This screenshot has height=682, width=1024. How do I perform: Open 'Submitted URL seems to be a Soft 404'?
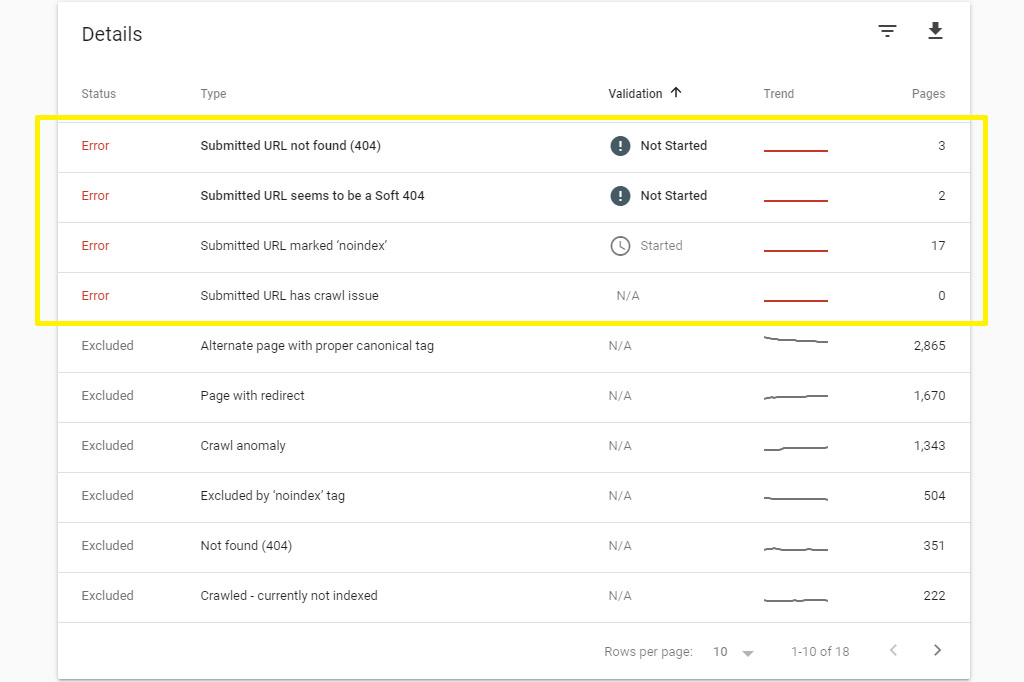tap(514, 196)
